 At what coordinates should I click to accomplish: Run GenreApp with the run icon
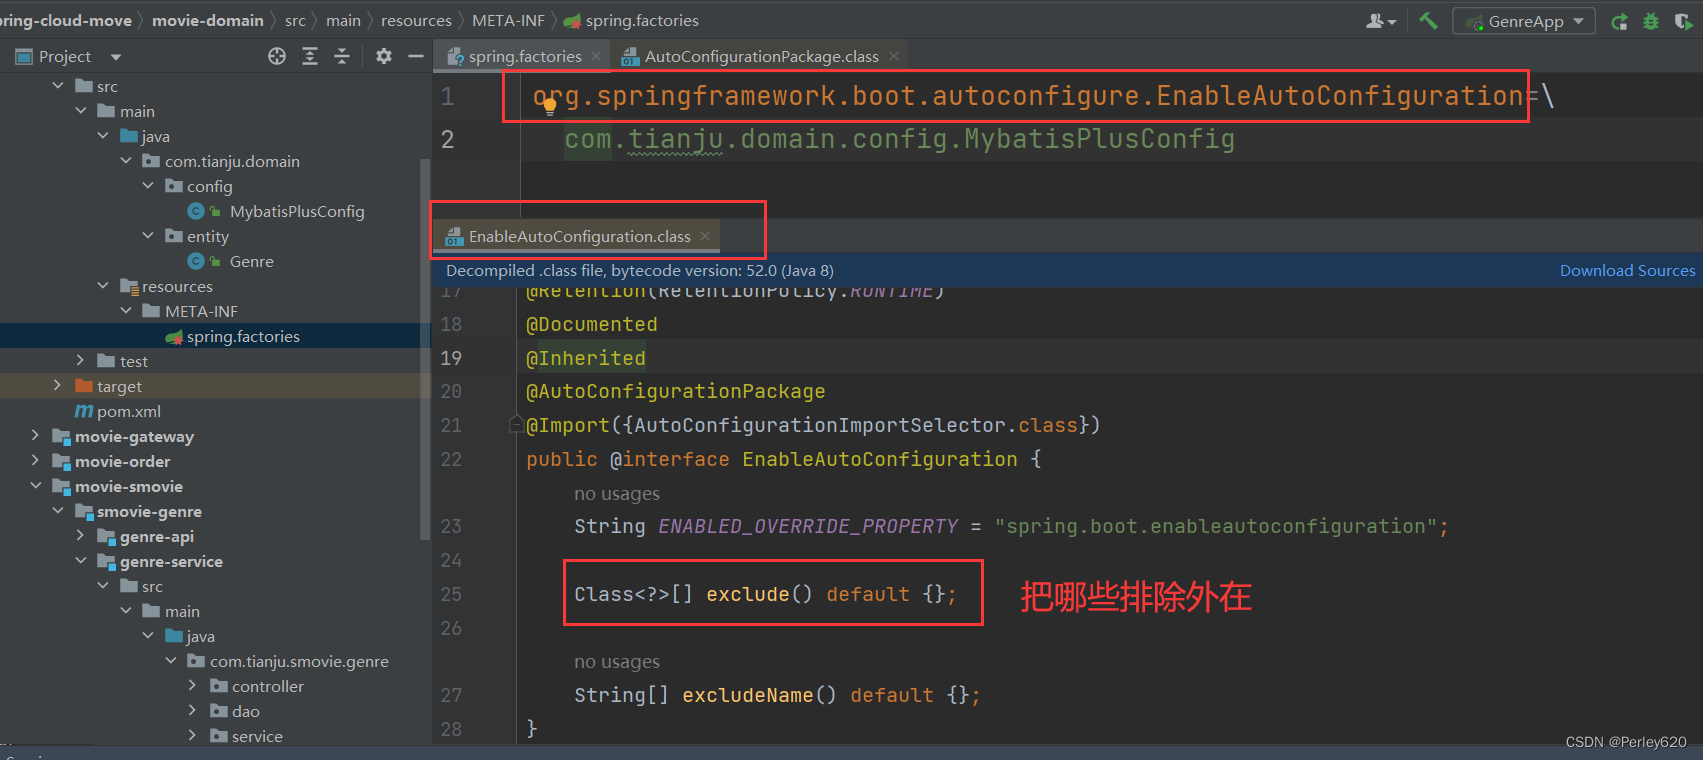click(1619, 21)
